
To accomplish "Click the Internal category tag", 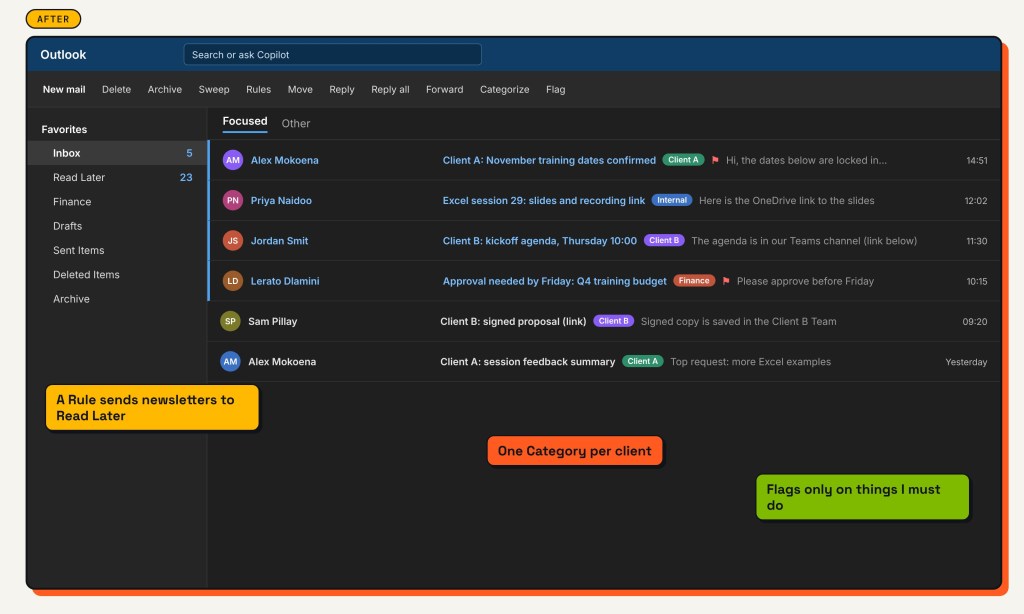I will [671, 200].
